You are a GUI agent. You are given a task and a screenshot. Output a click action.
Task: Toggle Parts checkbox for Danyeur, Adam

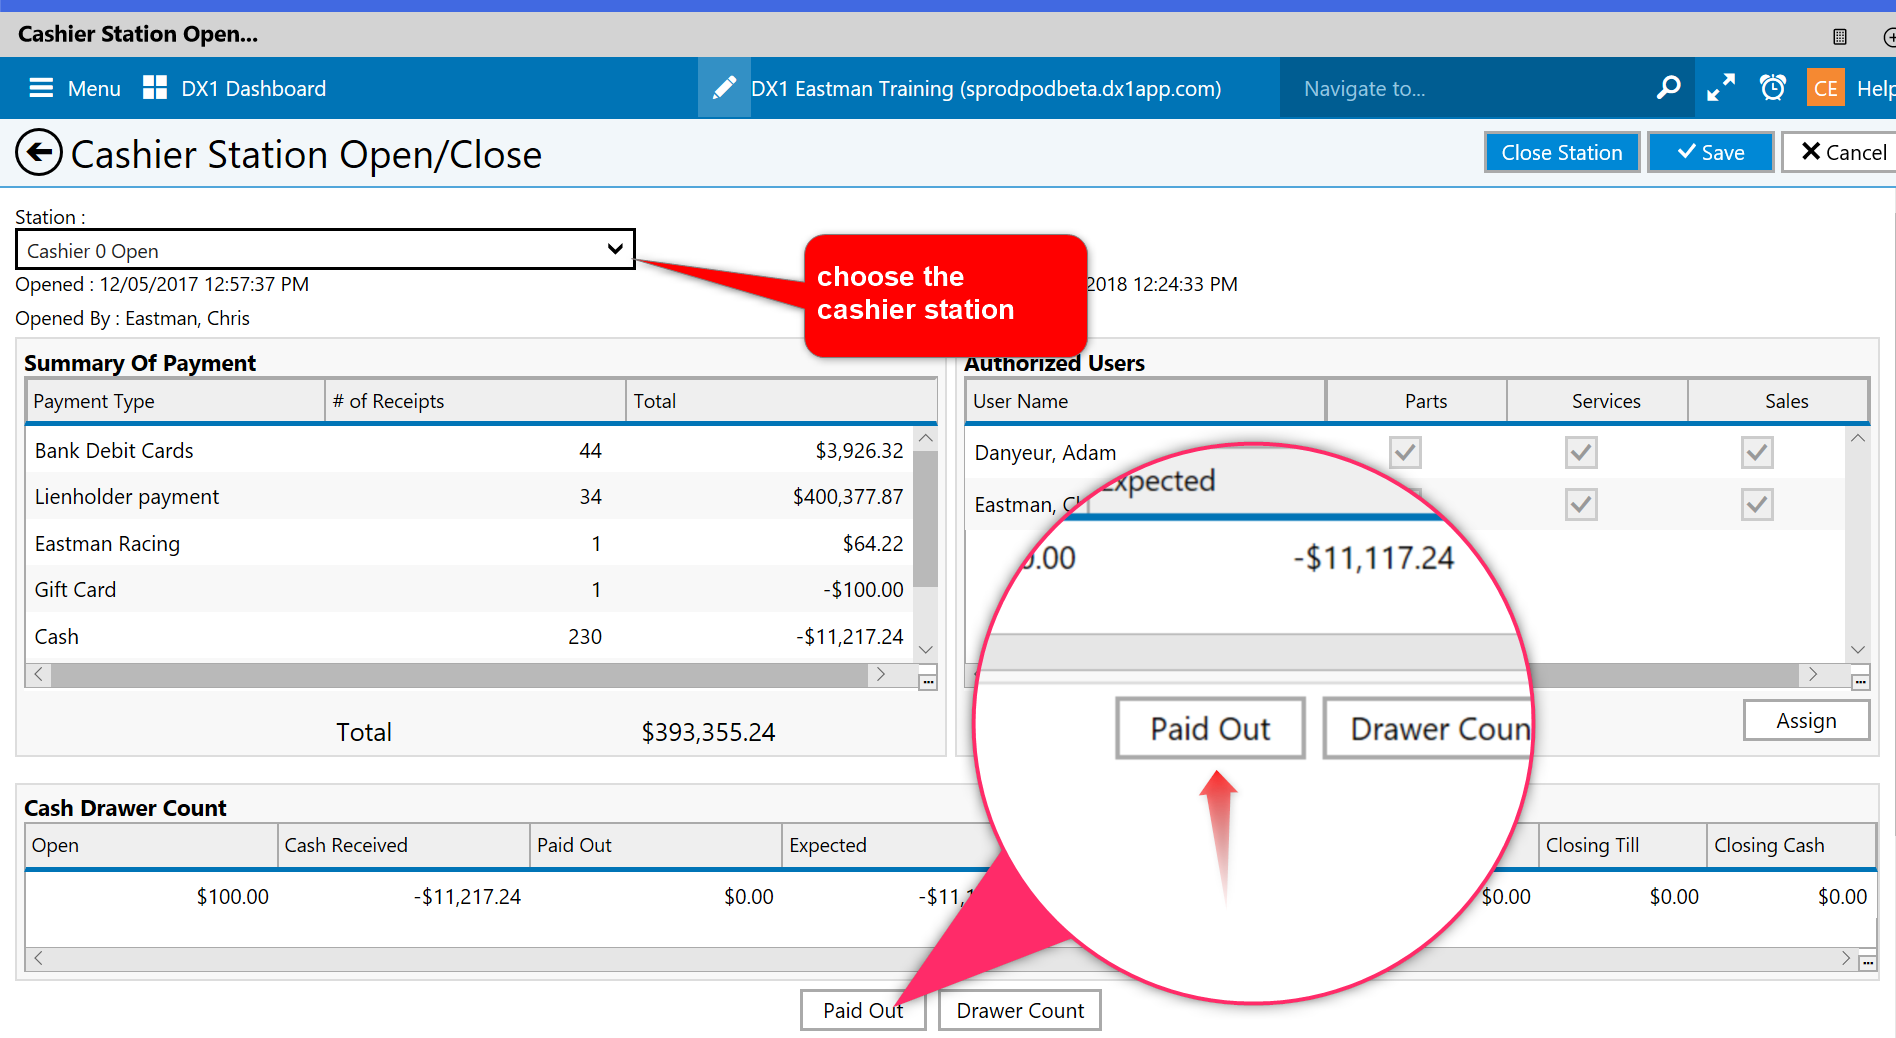click(x=1405, y=452)
